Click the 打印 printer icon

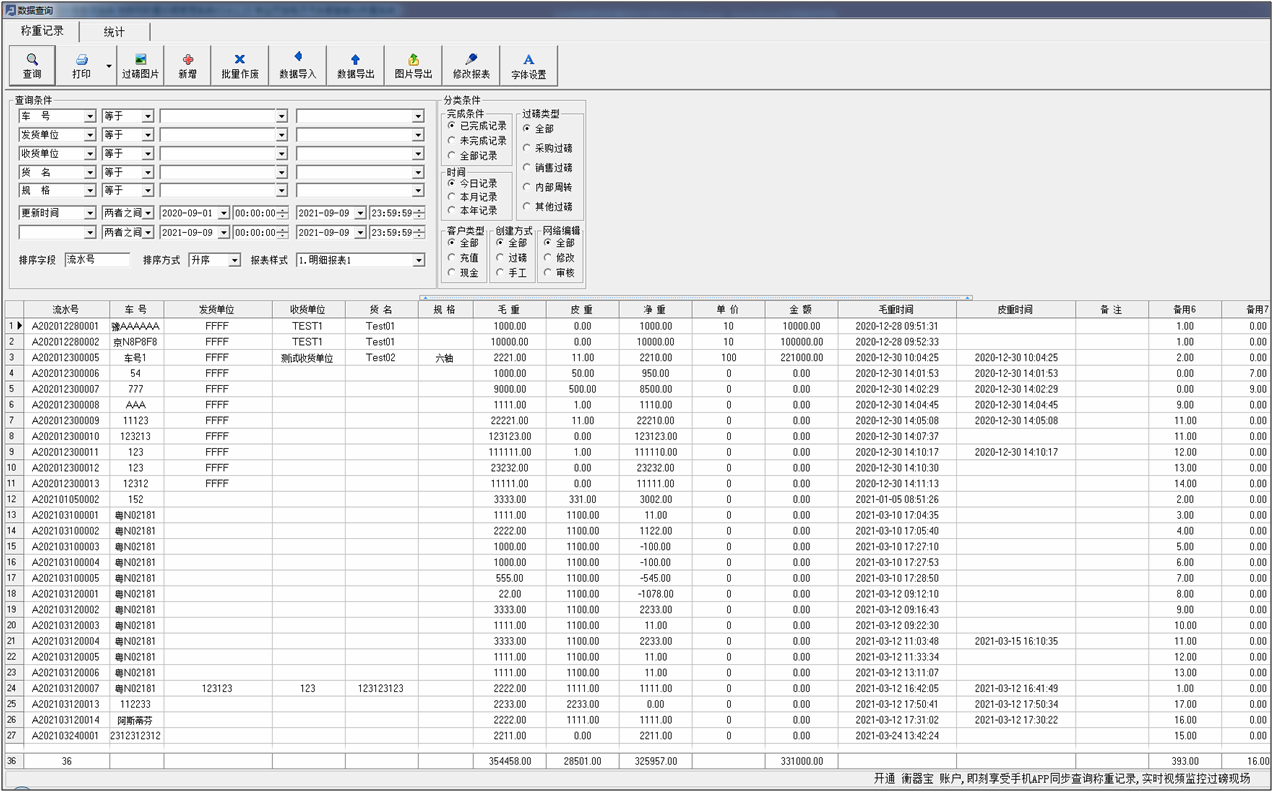[x=82, y=60]
